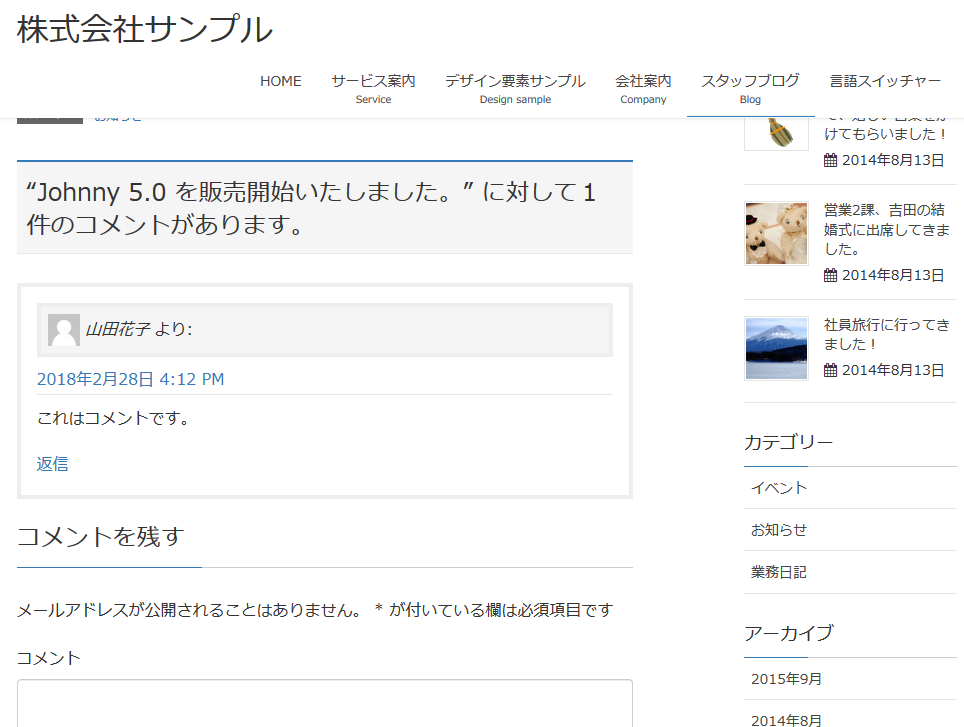Screen dimensions: 964x727
Task: Open the teddy bear wedding thumbnail
Action: pyautogui.click(x=776, y=233)
